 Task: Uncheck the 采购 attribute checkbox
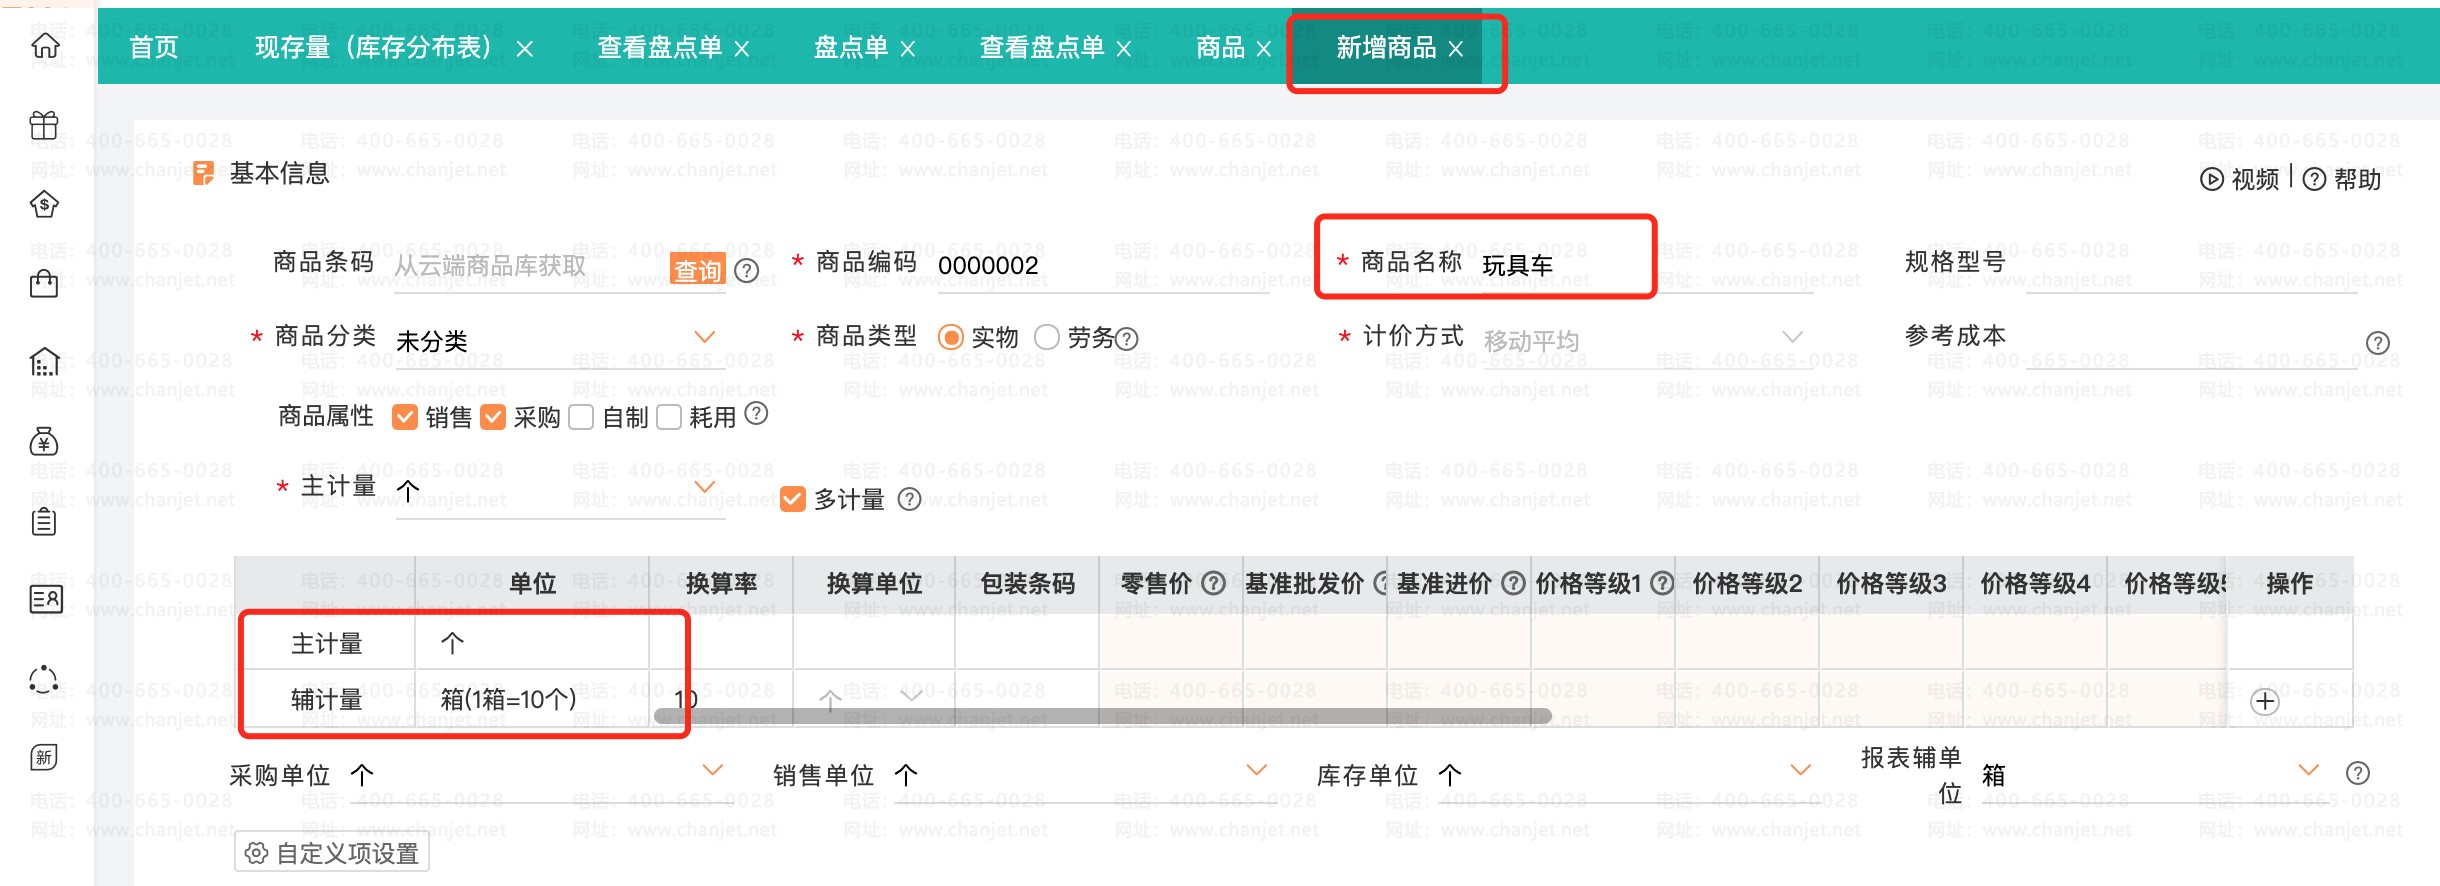pos(493,416)
